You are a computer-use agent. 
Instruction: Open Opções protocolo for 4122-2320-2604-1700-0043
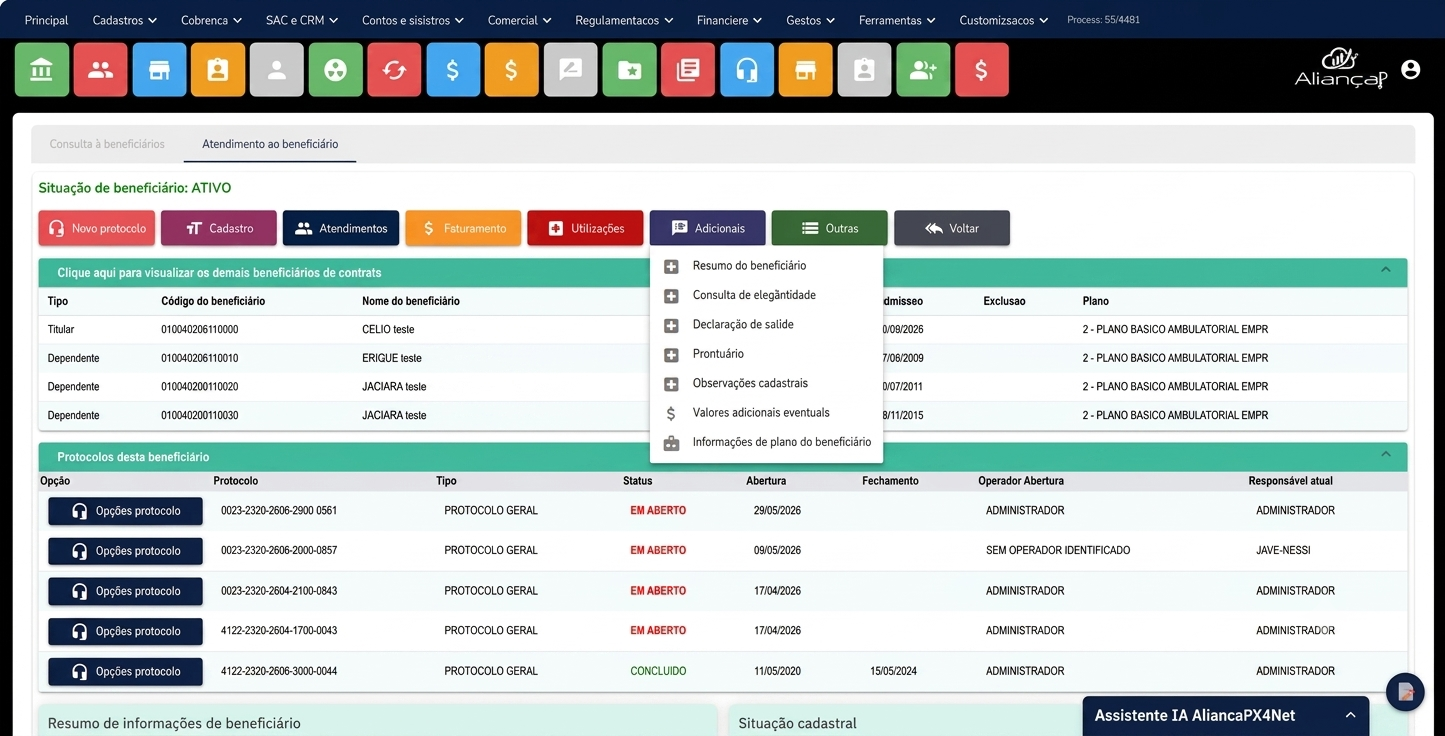pos(126,631)
